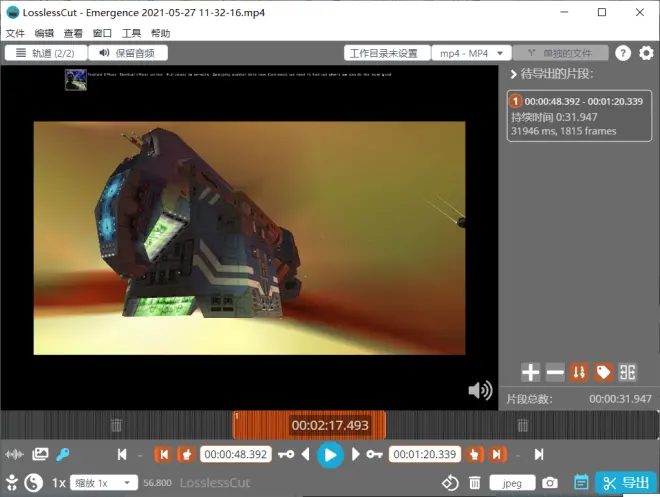660x497 pixels.
Task: Jump to the end of the video
Action: pyautogui.click(x=539, y=454)
